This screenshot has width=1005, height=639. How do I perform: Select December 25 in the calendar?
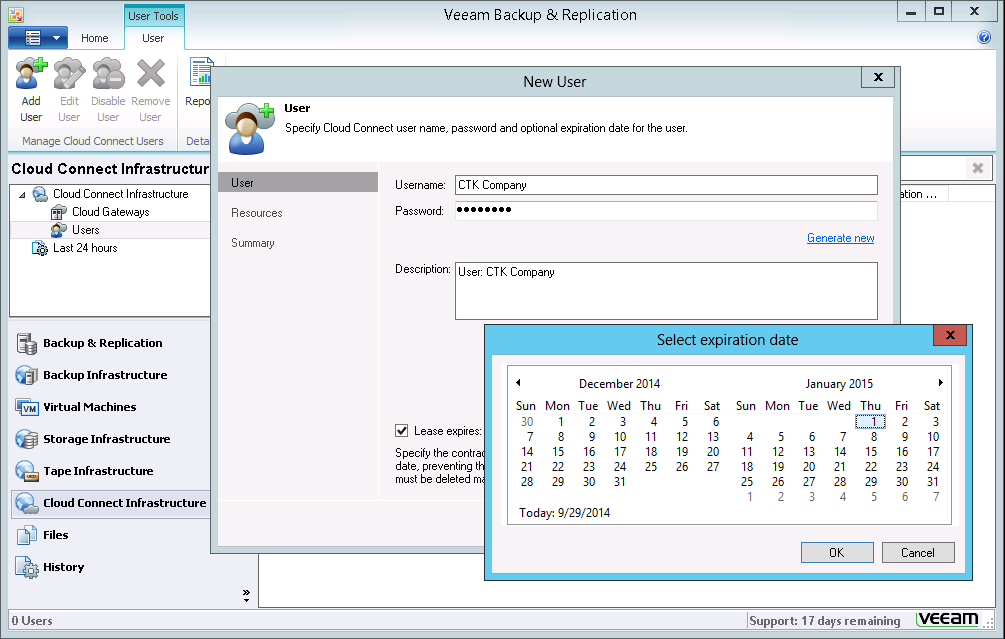point(651,467)
